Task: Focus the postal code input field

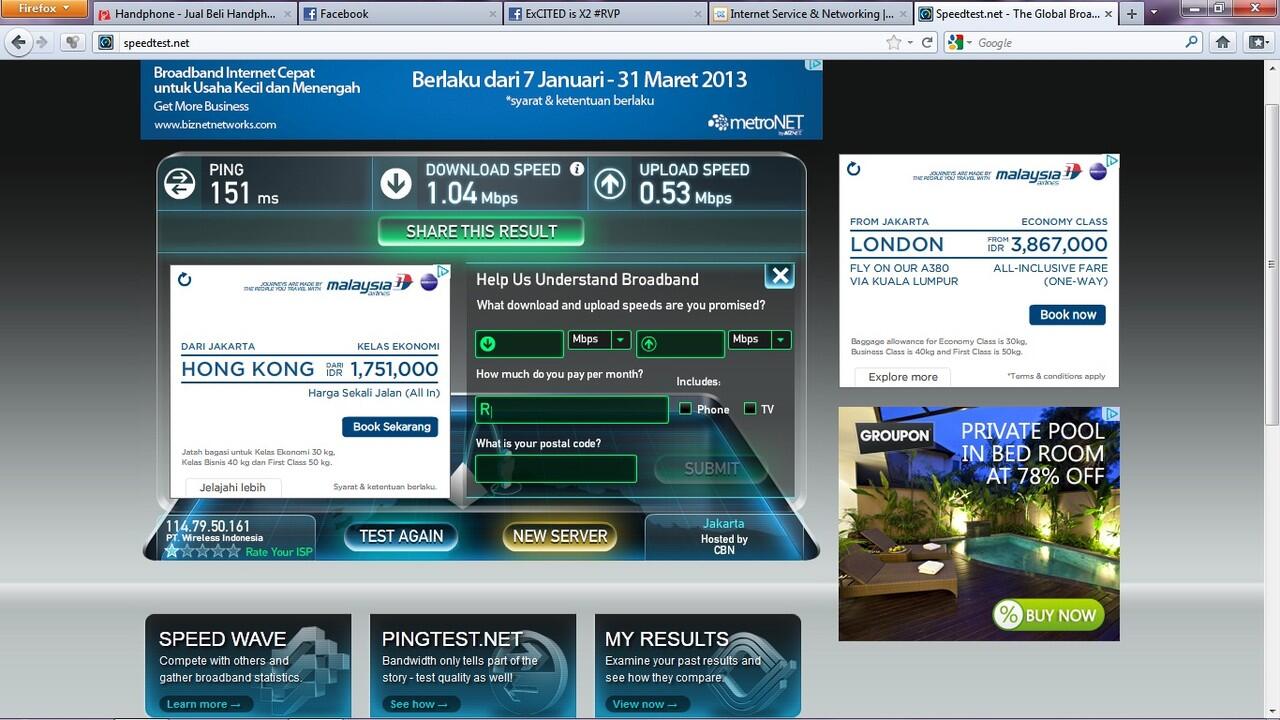Action: coord(556,468)
